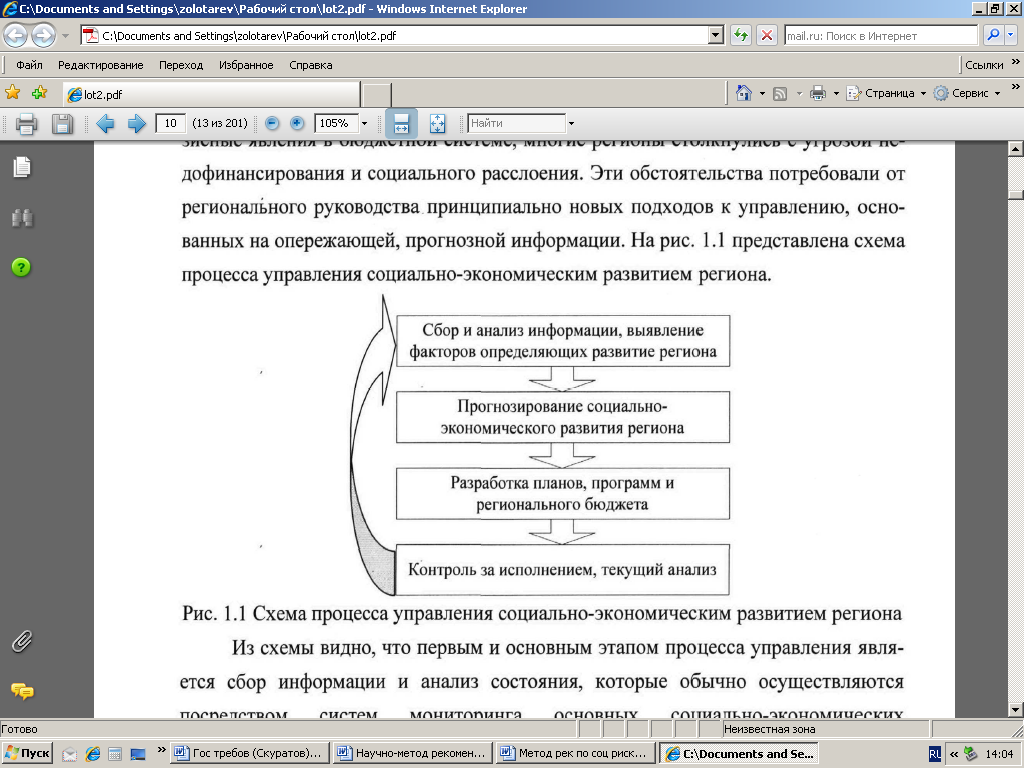Expand the address bar history dropdown
1024x768 pixels.
[716, 35]
